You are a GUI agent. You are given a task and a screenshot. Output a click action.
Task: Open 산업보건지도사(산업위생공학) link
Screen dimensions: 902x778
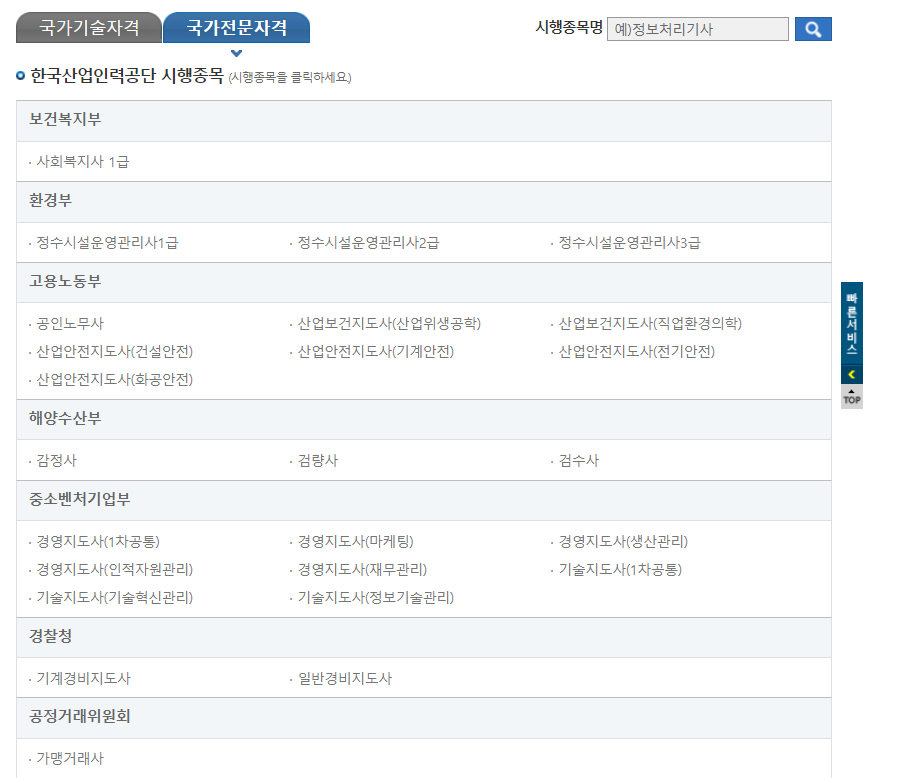pyautogui.click(x=389, y=323)
